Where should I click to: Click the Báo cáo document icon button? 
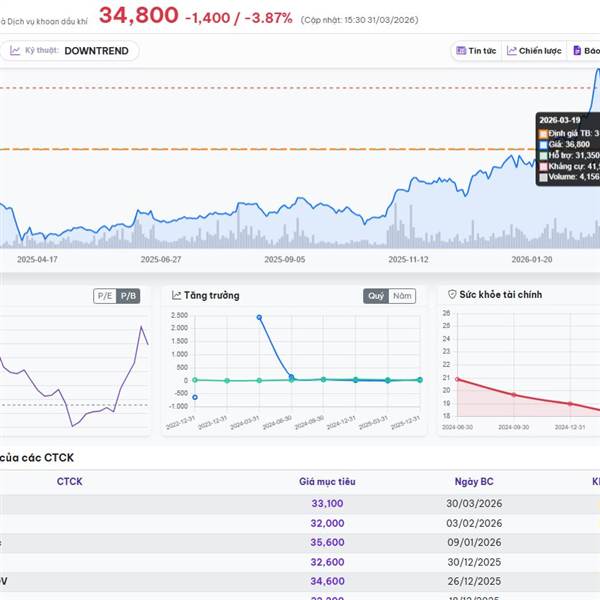tap(577, 51)
